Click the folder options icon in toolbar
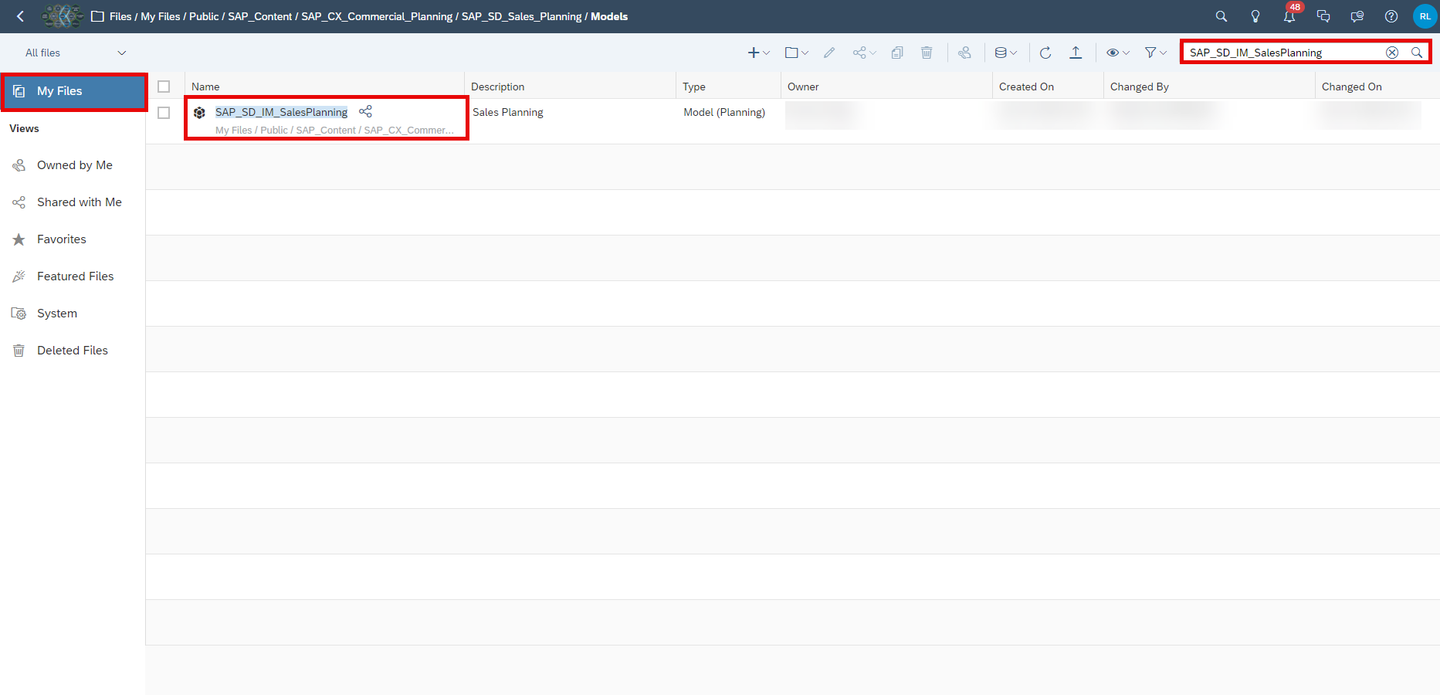Viewport: 1440px width, 695px height. [x=791, y=52]
